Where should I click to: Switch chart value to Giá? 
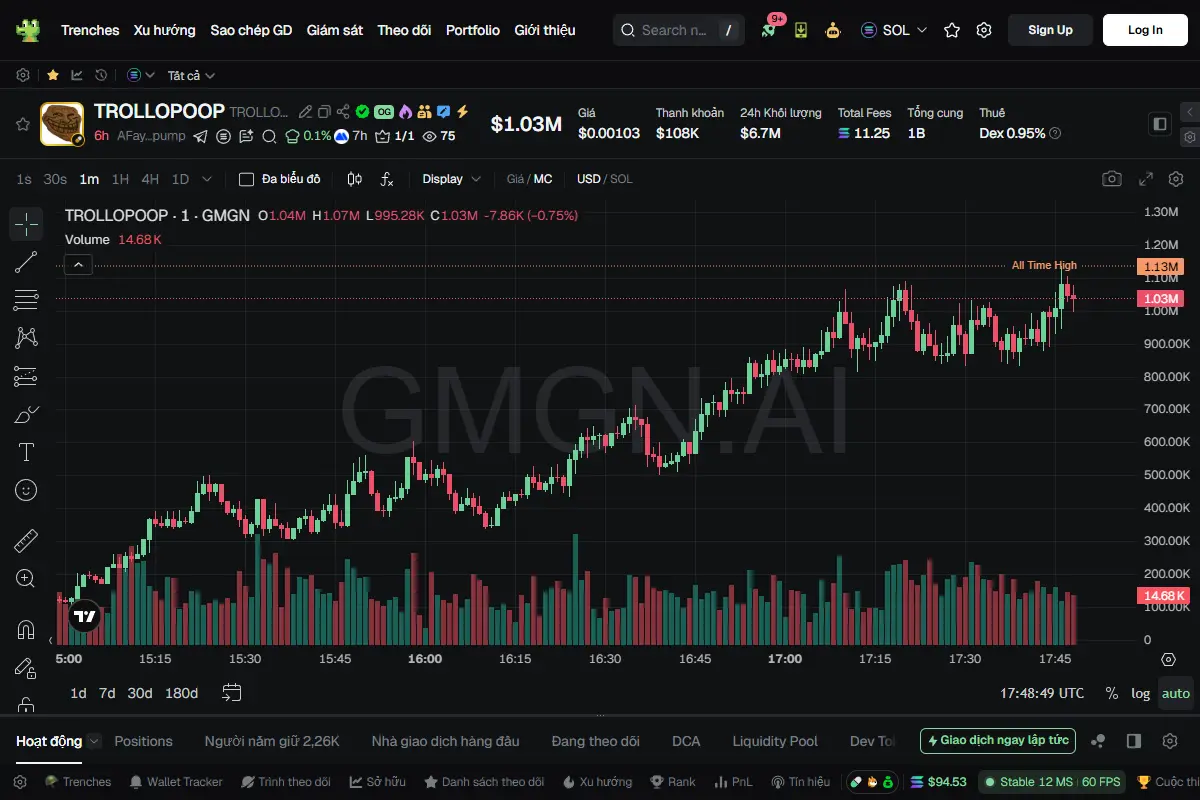tap(515, 179)
